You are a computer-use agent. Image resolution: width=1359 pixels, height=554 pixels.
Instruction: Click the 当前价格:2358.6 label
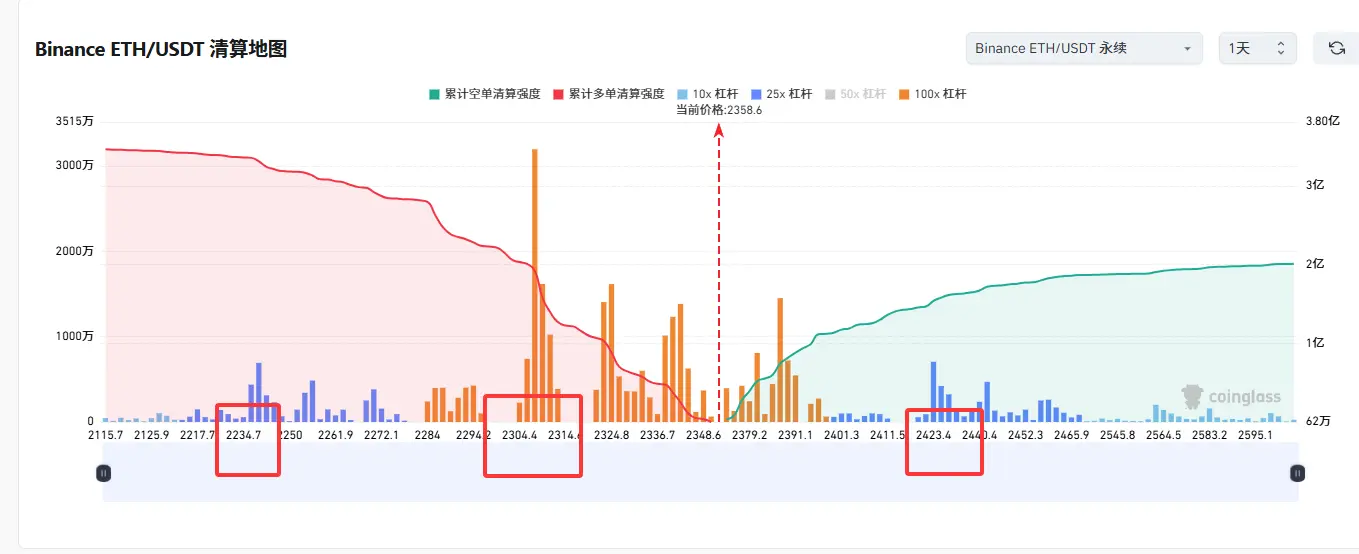pos(719,110)
